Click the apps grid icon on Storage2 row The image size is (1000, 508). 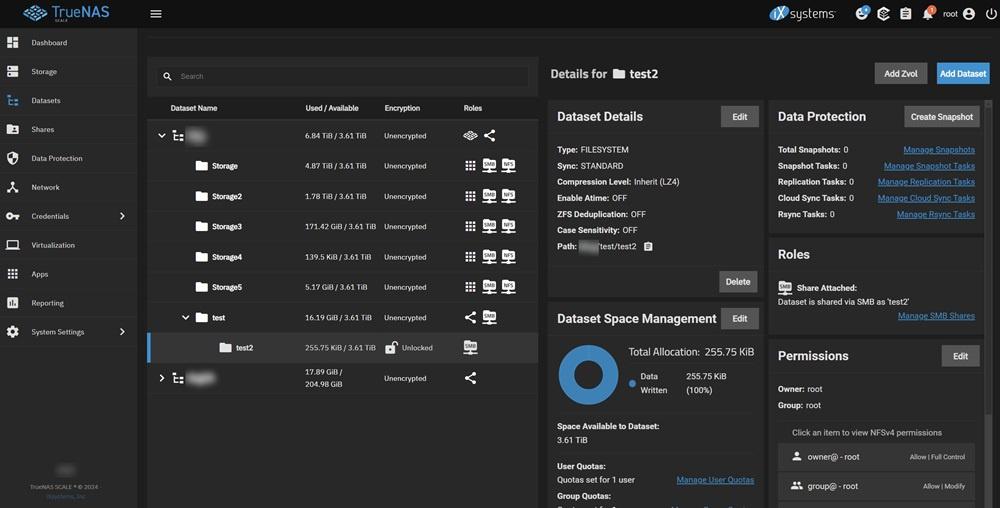[x=470, y=196]
